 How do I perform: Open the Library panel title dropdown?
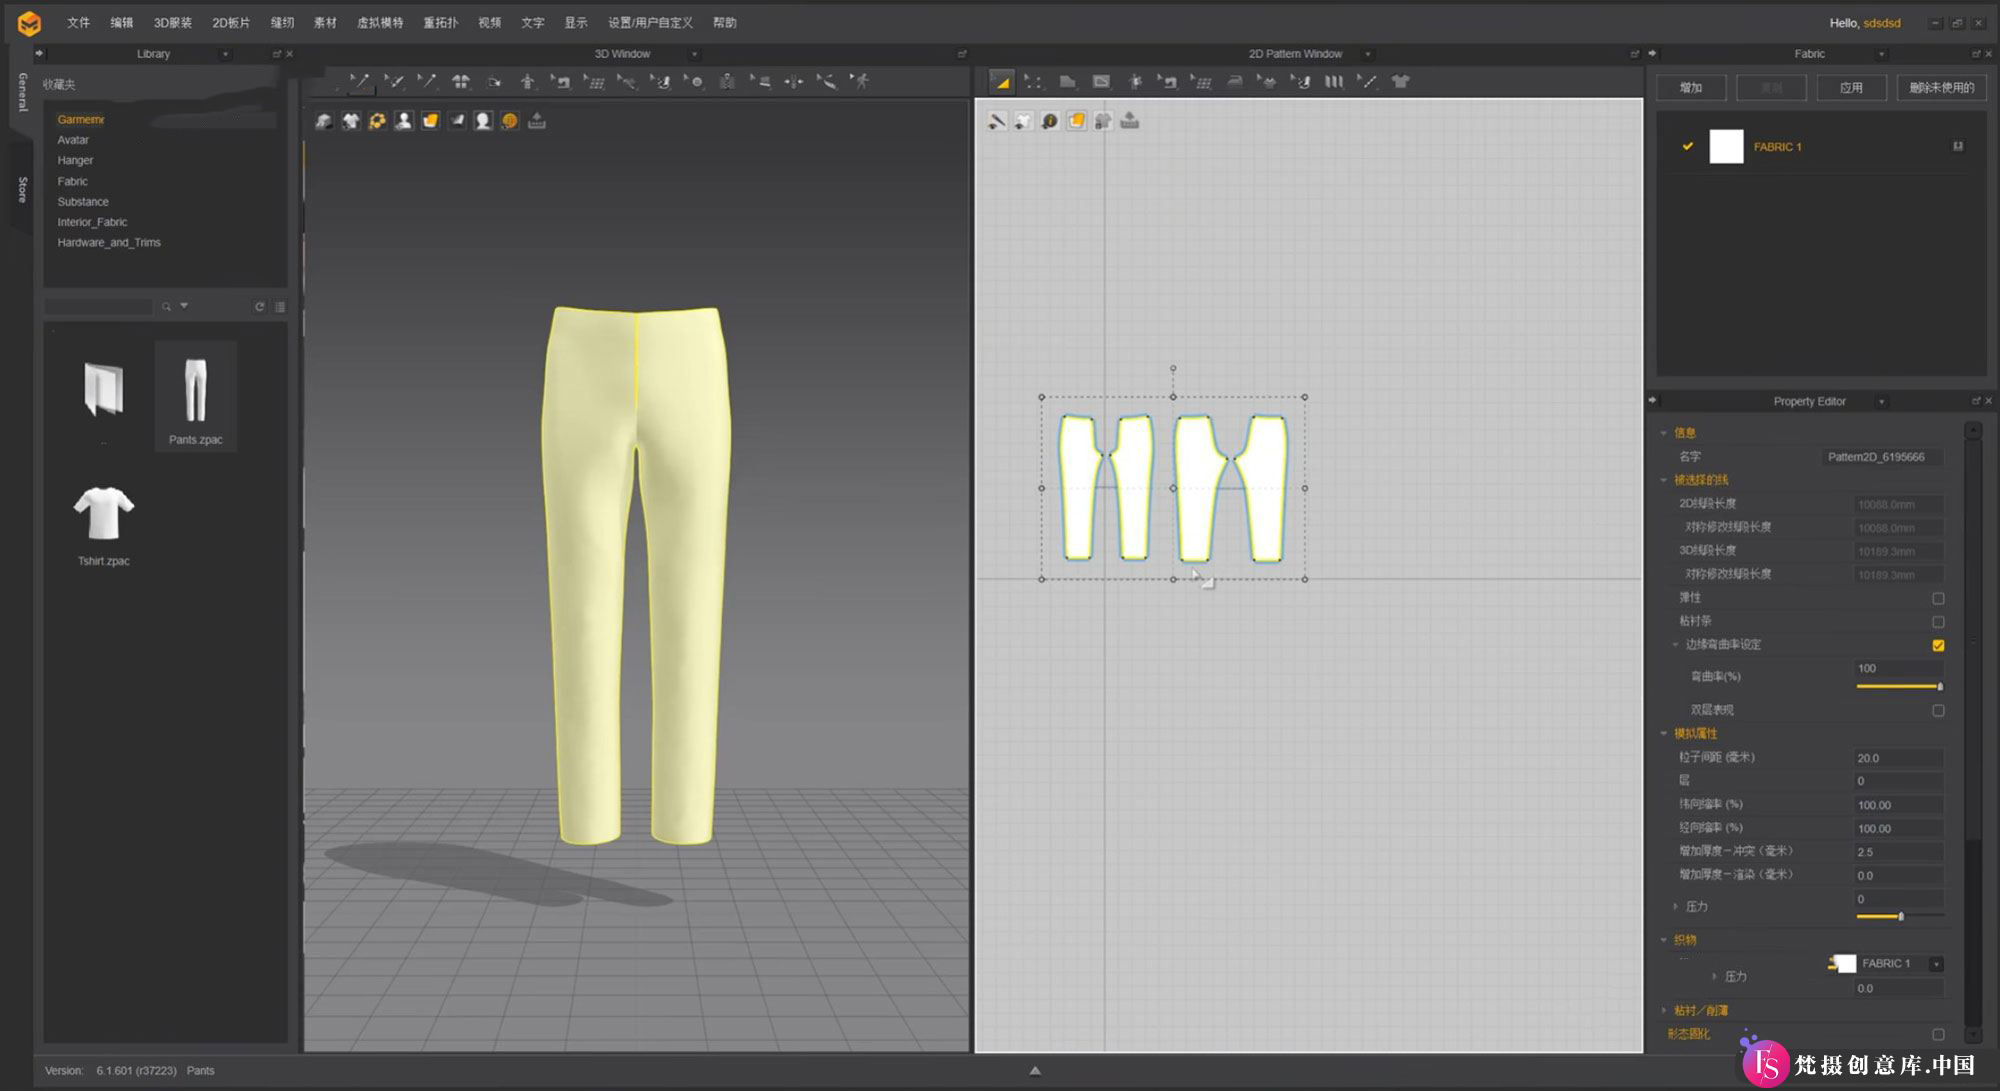[x=225, y=54]
